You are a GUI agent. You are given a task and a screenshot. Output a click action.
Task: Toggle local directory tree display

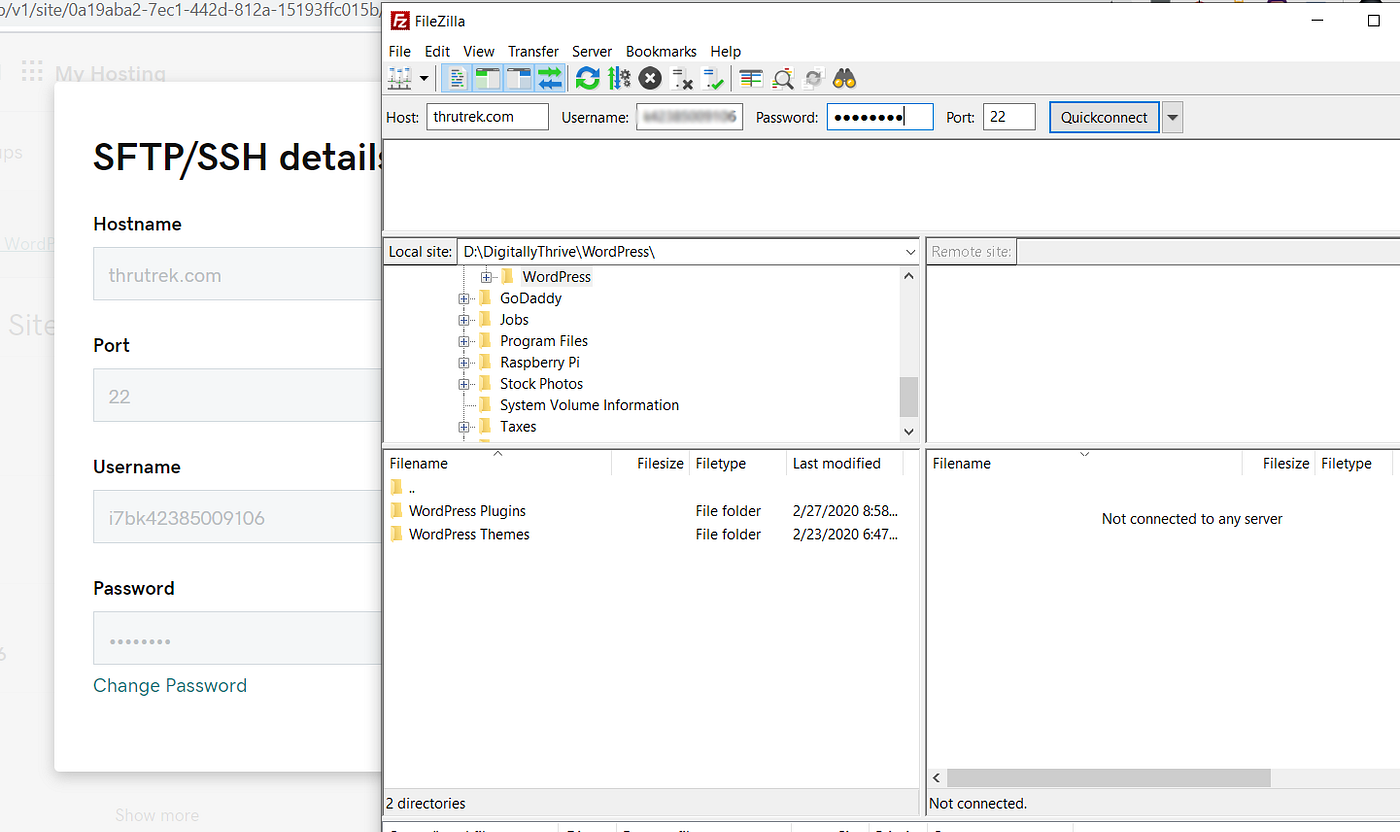tap(488, 78)
